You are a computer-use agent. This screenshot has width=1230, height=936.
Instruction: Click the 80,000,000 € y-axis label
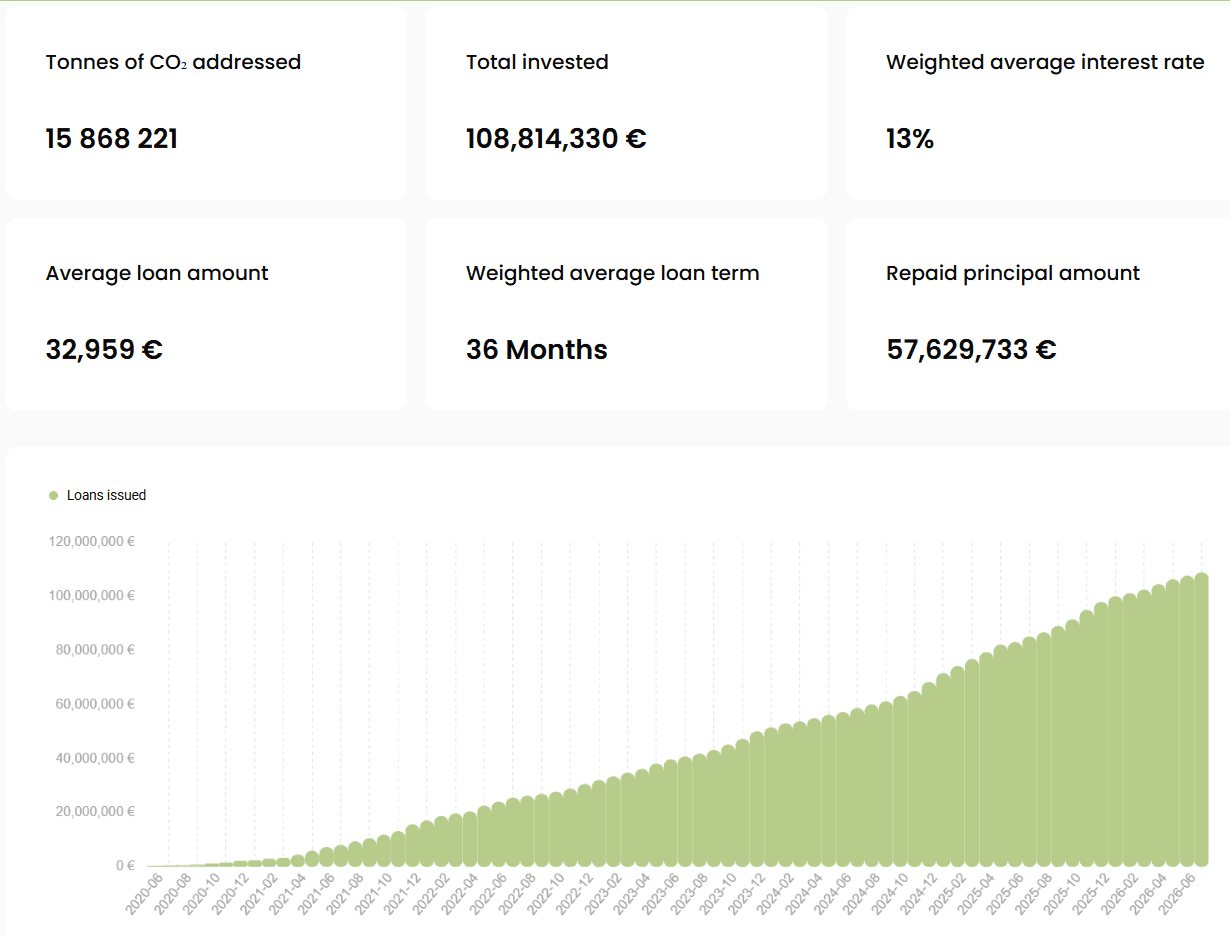(x=95, y=650)
